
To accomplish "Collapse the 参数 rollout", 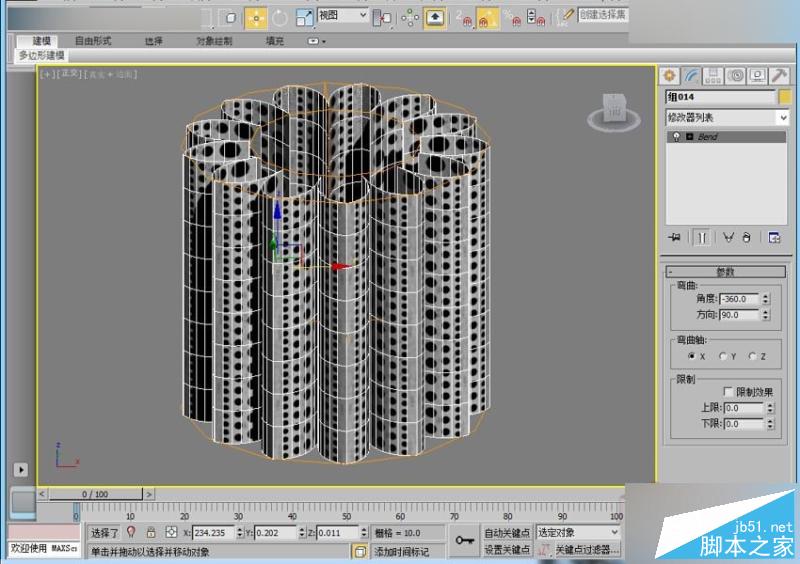I will (726, 271).
